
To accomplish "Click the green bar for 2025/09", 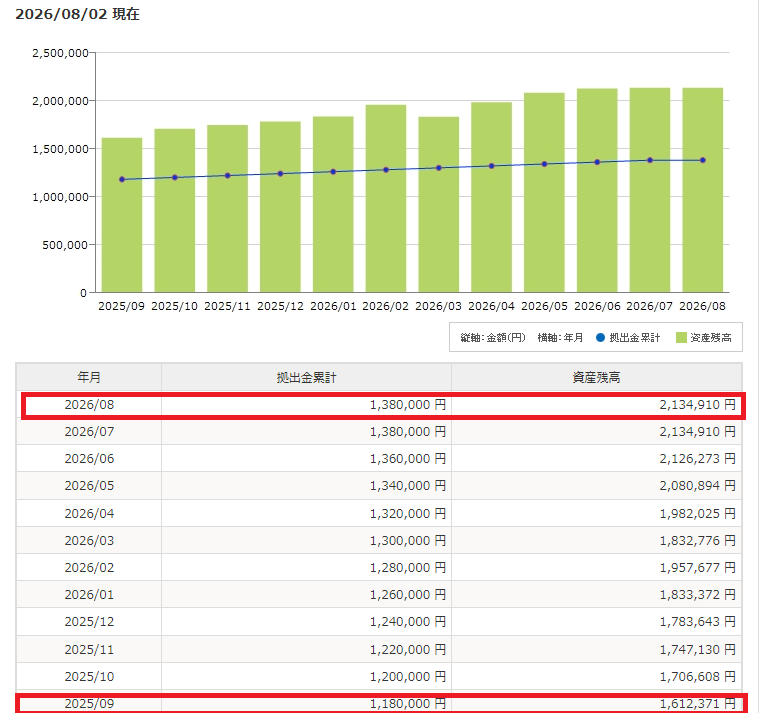I will tap(122, 215).
